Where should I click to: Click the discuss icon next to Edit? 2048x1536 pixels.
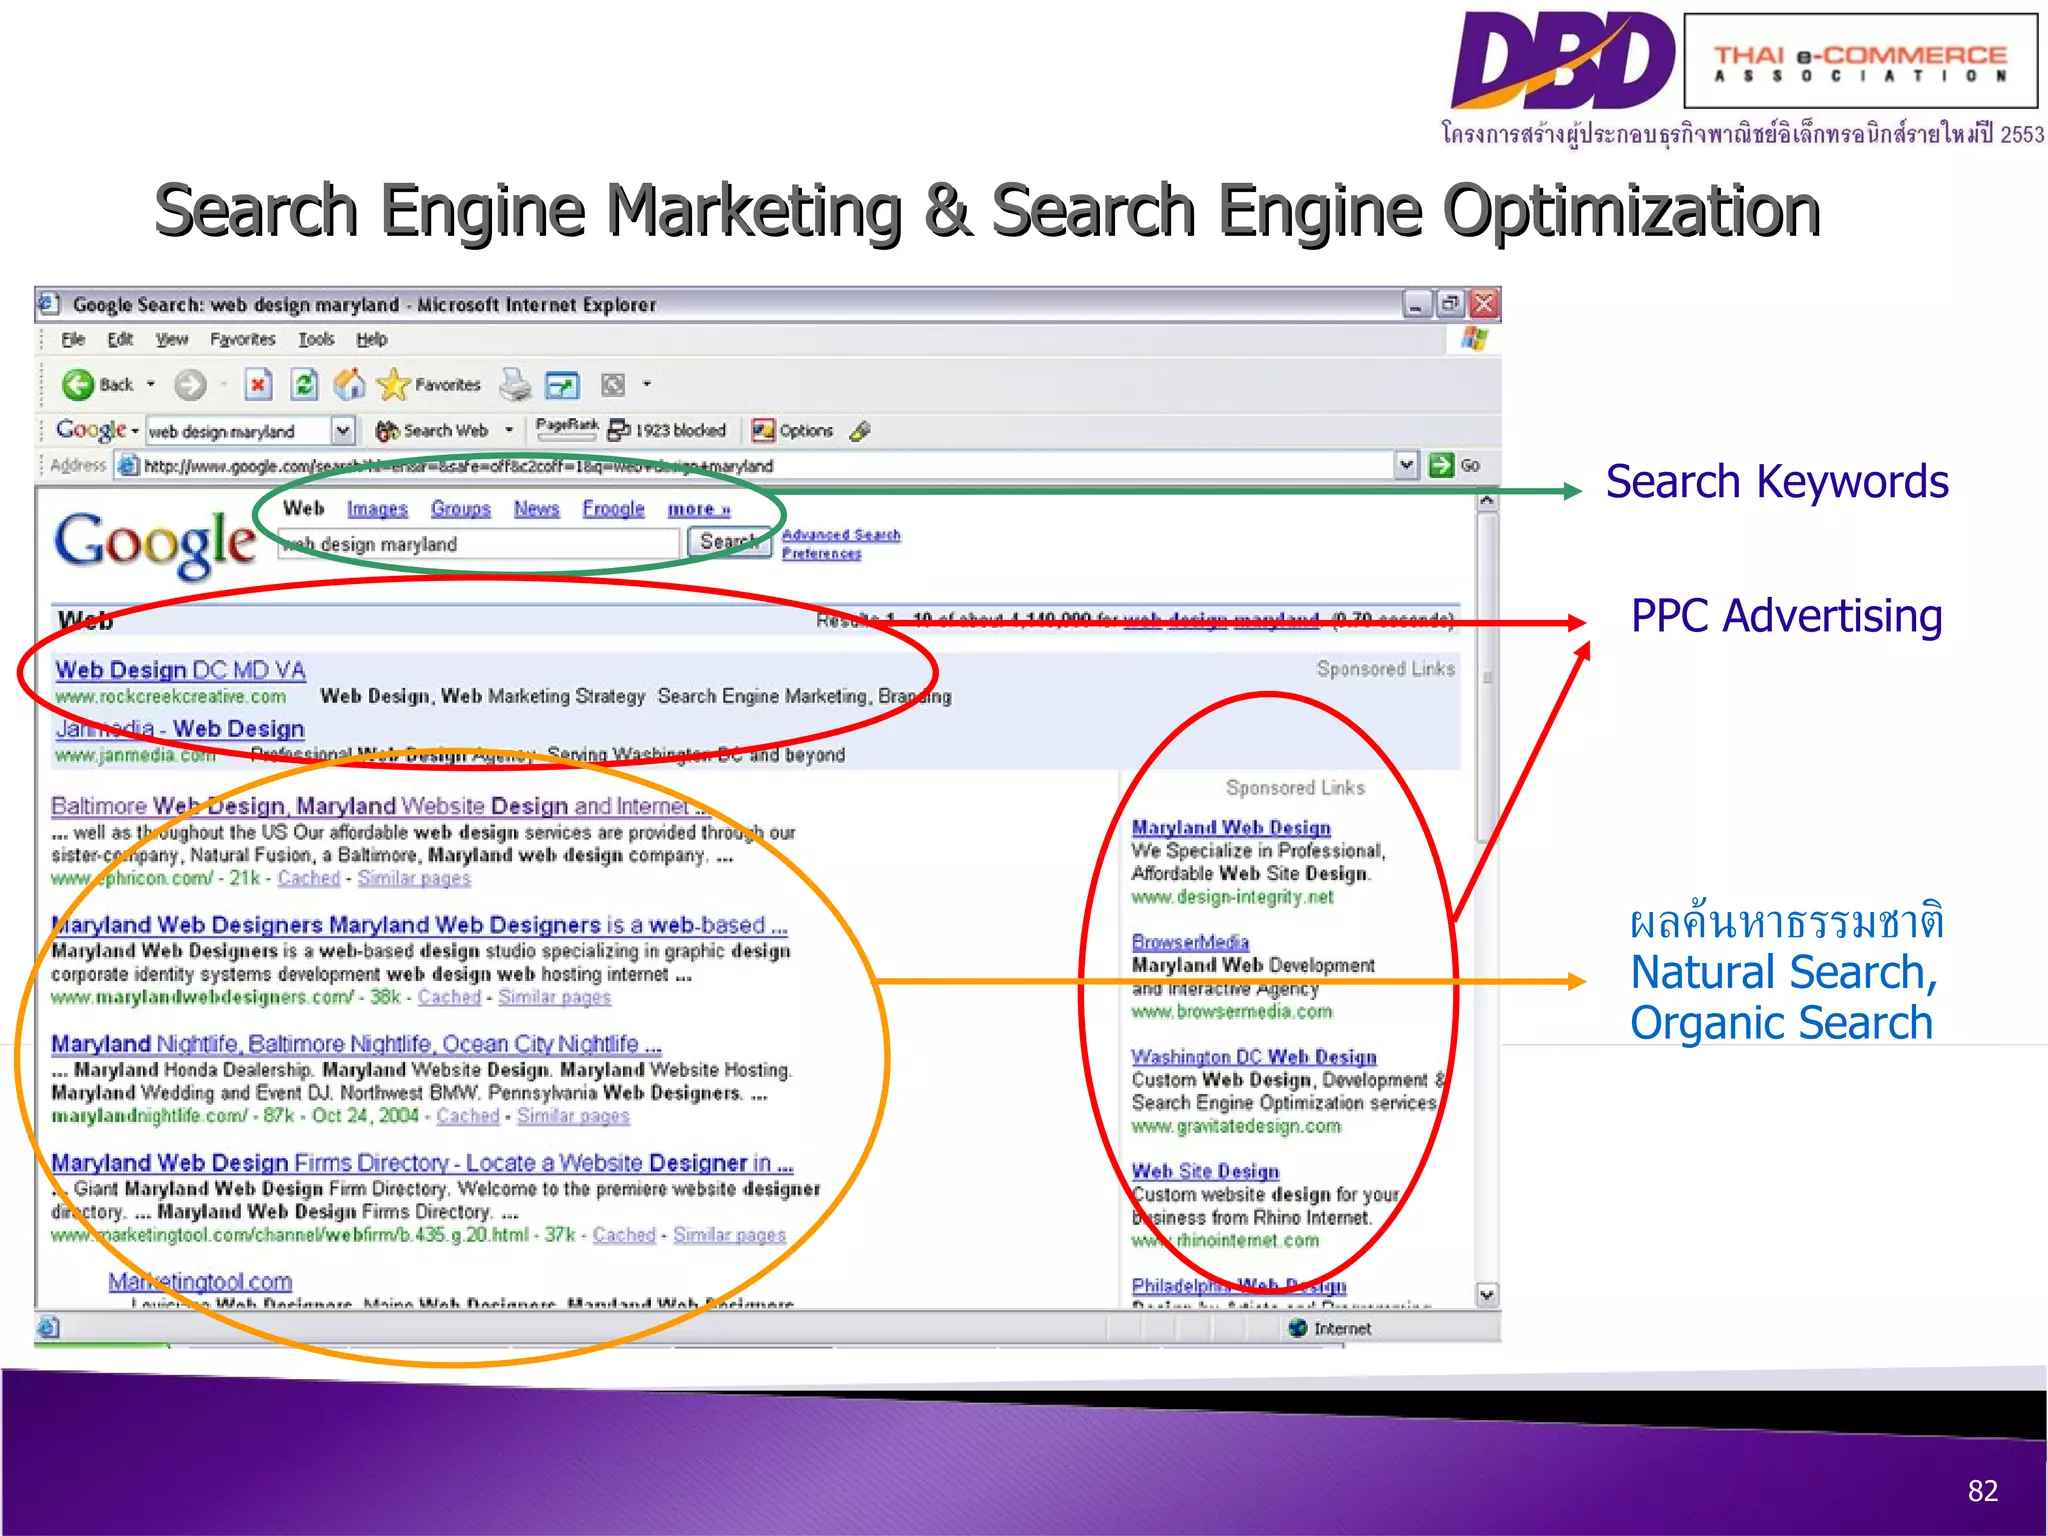coord(613,385)
